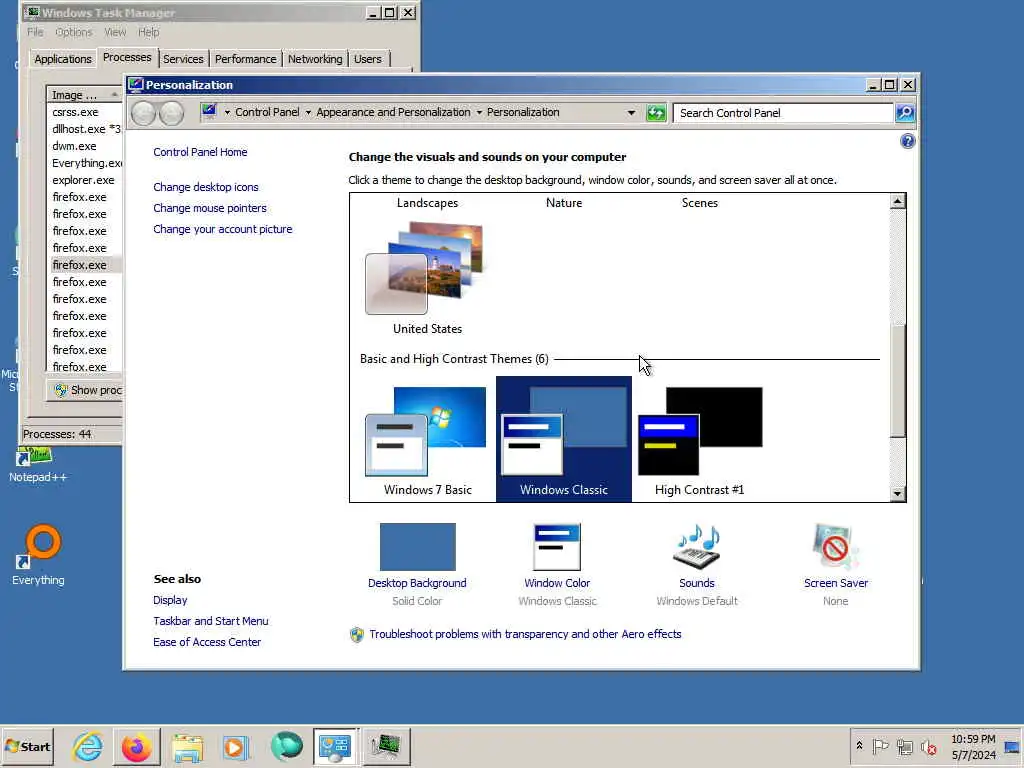Click the network tray icon
The image size is (1024, 768).
coord(904,746)
